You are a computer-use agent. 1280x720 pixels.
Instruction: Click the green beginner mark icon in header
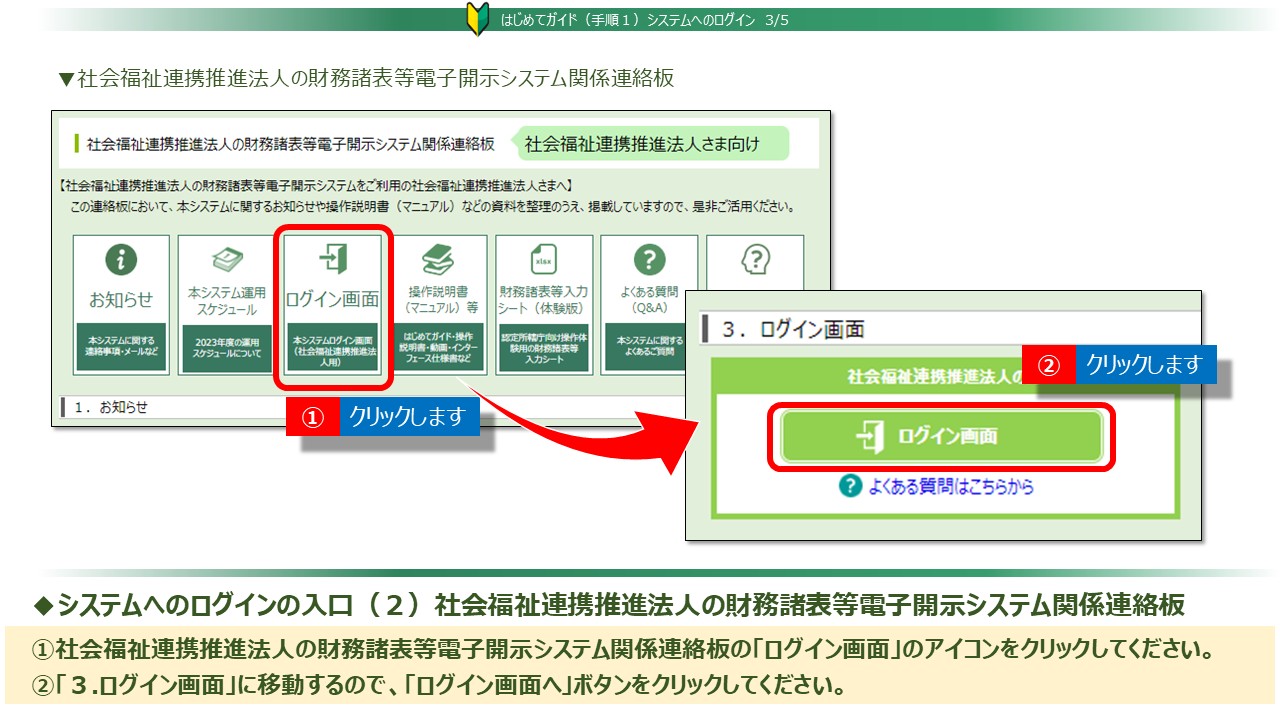click(477, 19)
